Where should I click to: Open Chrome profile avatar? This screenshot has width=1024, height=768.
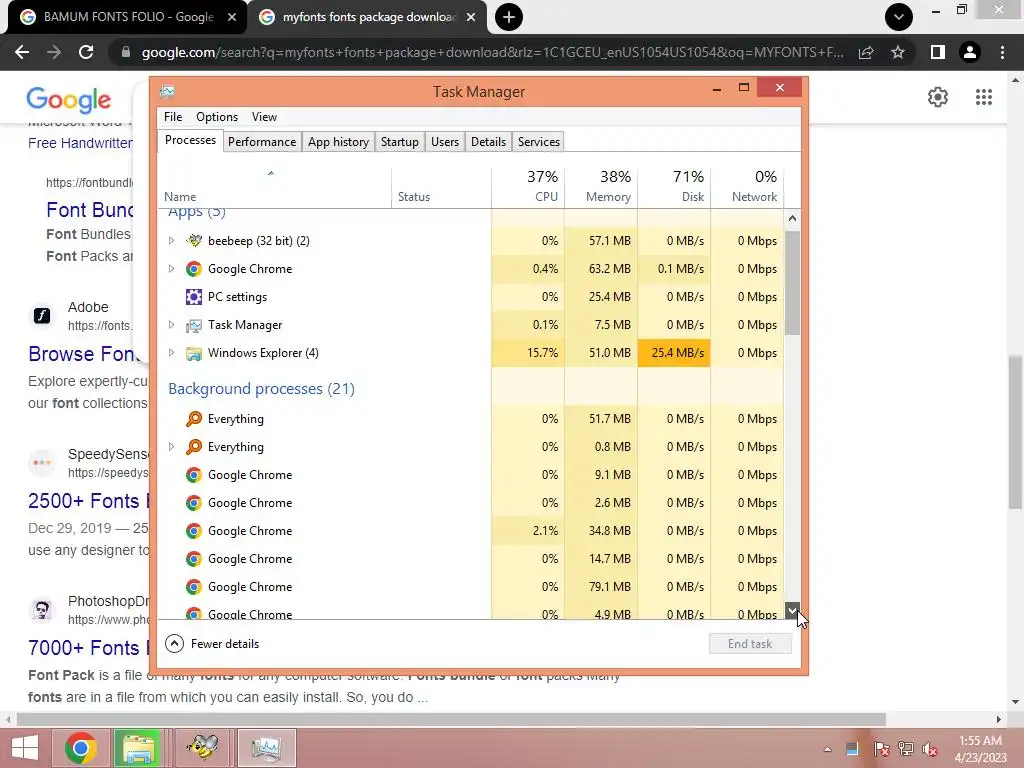pyautogui.click(x=970, y=52)
